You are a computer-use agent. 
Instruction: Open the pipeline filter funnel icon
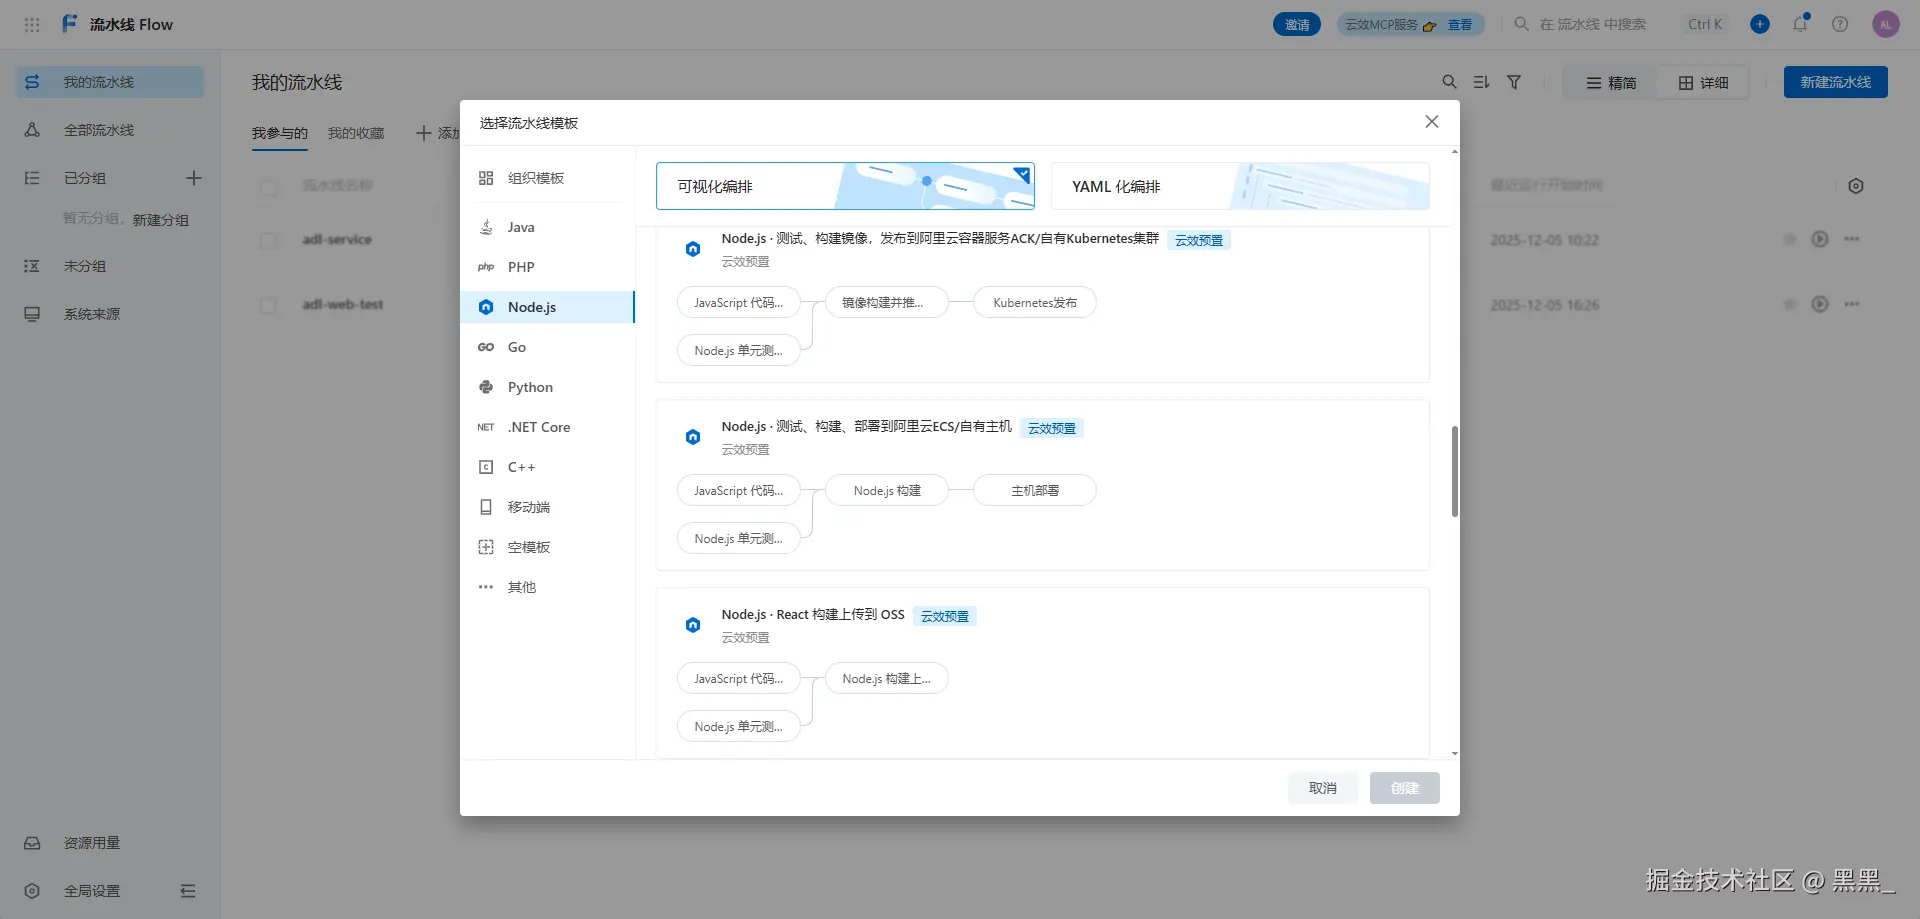(x=1514, y=82)
